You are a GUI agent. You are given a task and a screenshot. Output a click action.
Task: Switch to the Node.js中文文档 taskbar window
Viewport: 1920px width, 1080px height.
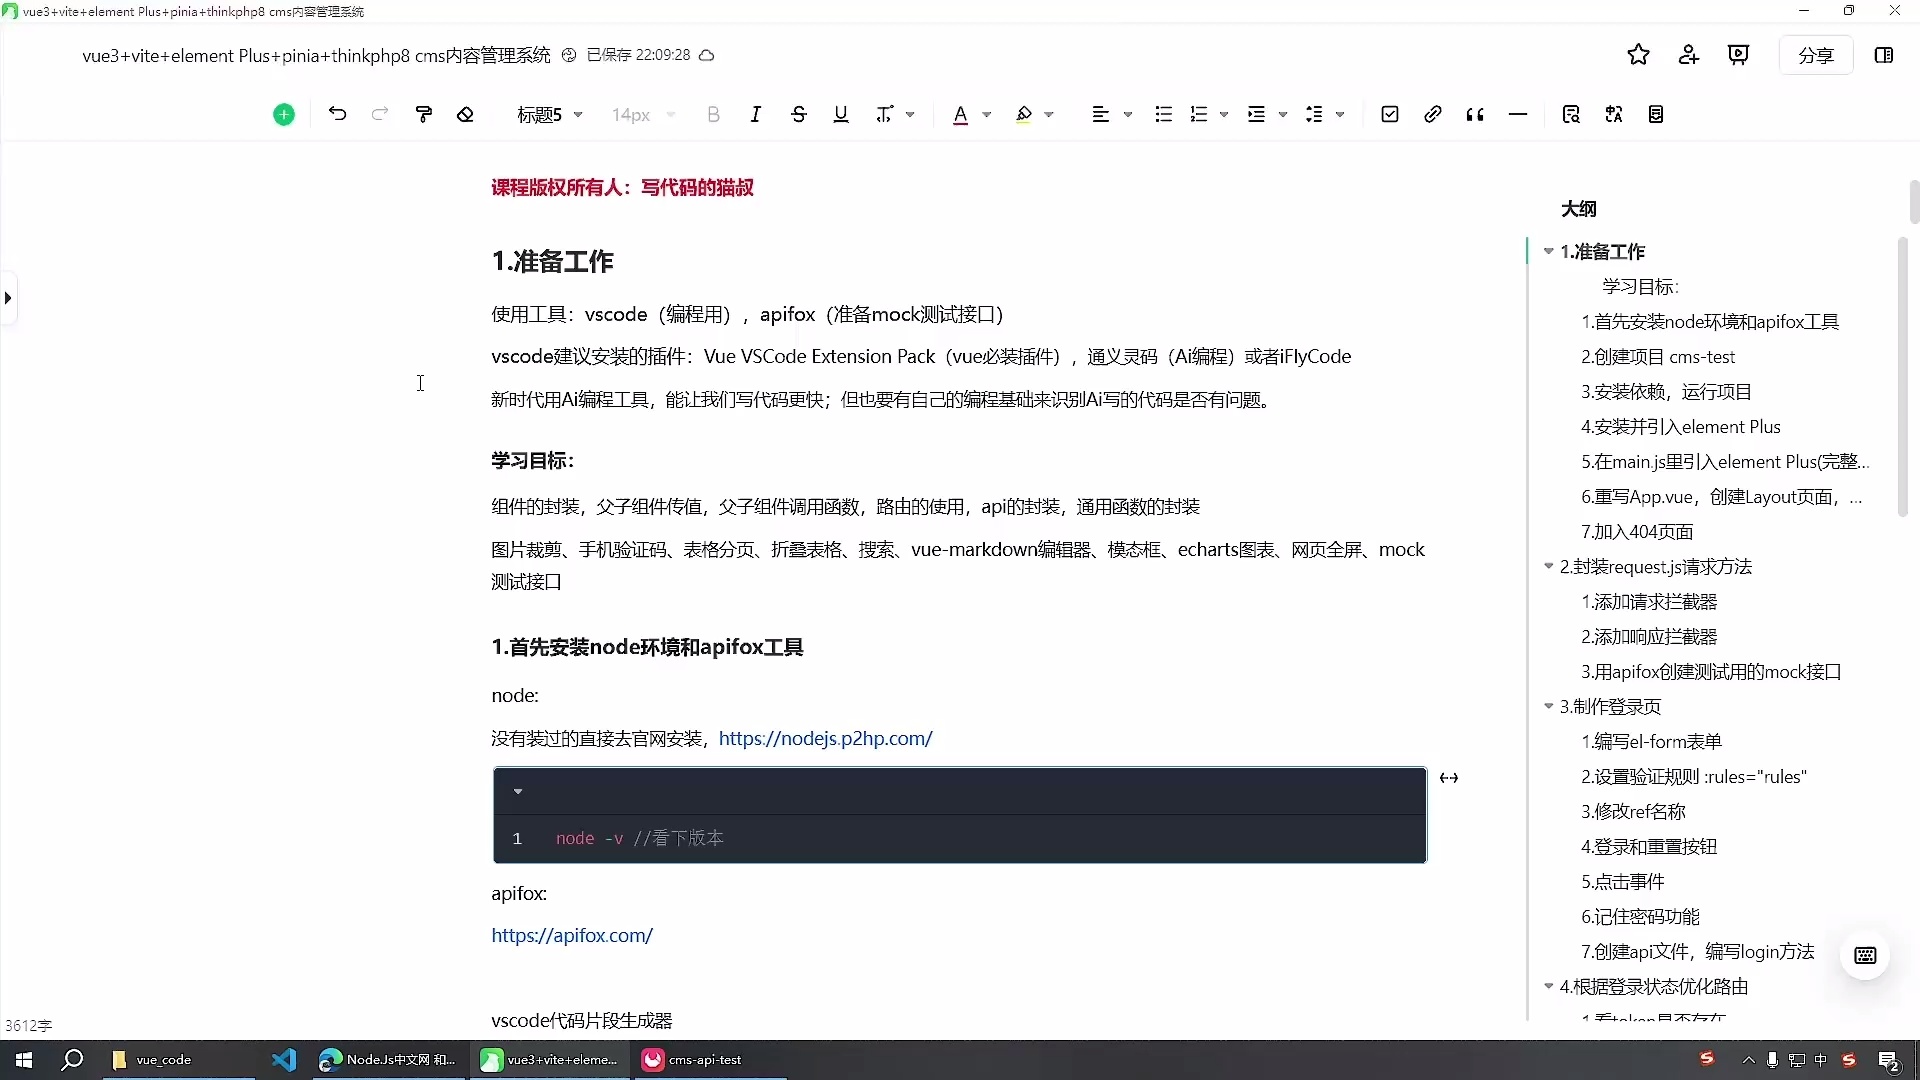pyautogui.click(x=388, y=1060)
